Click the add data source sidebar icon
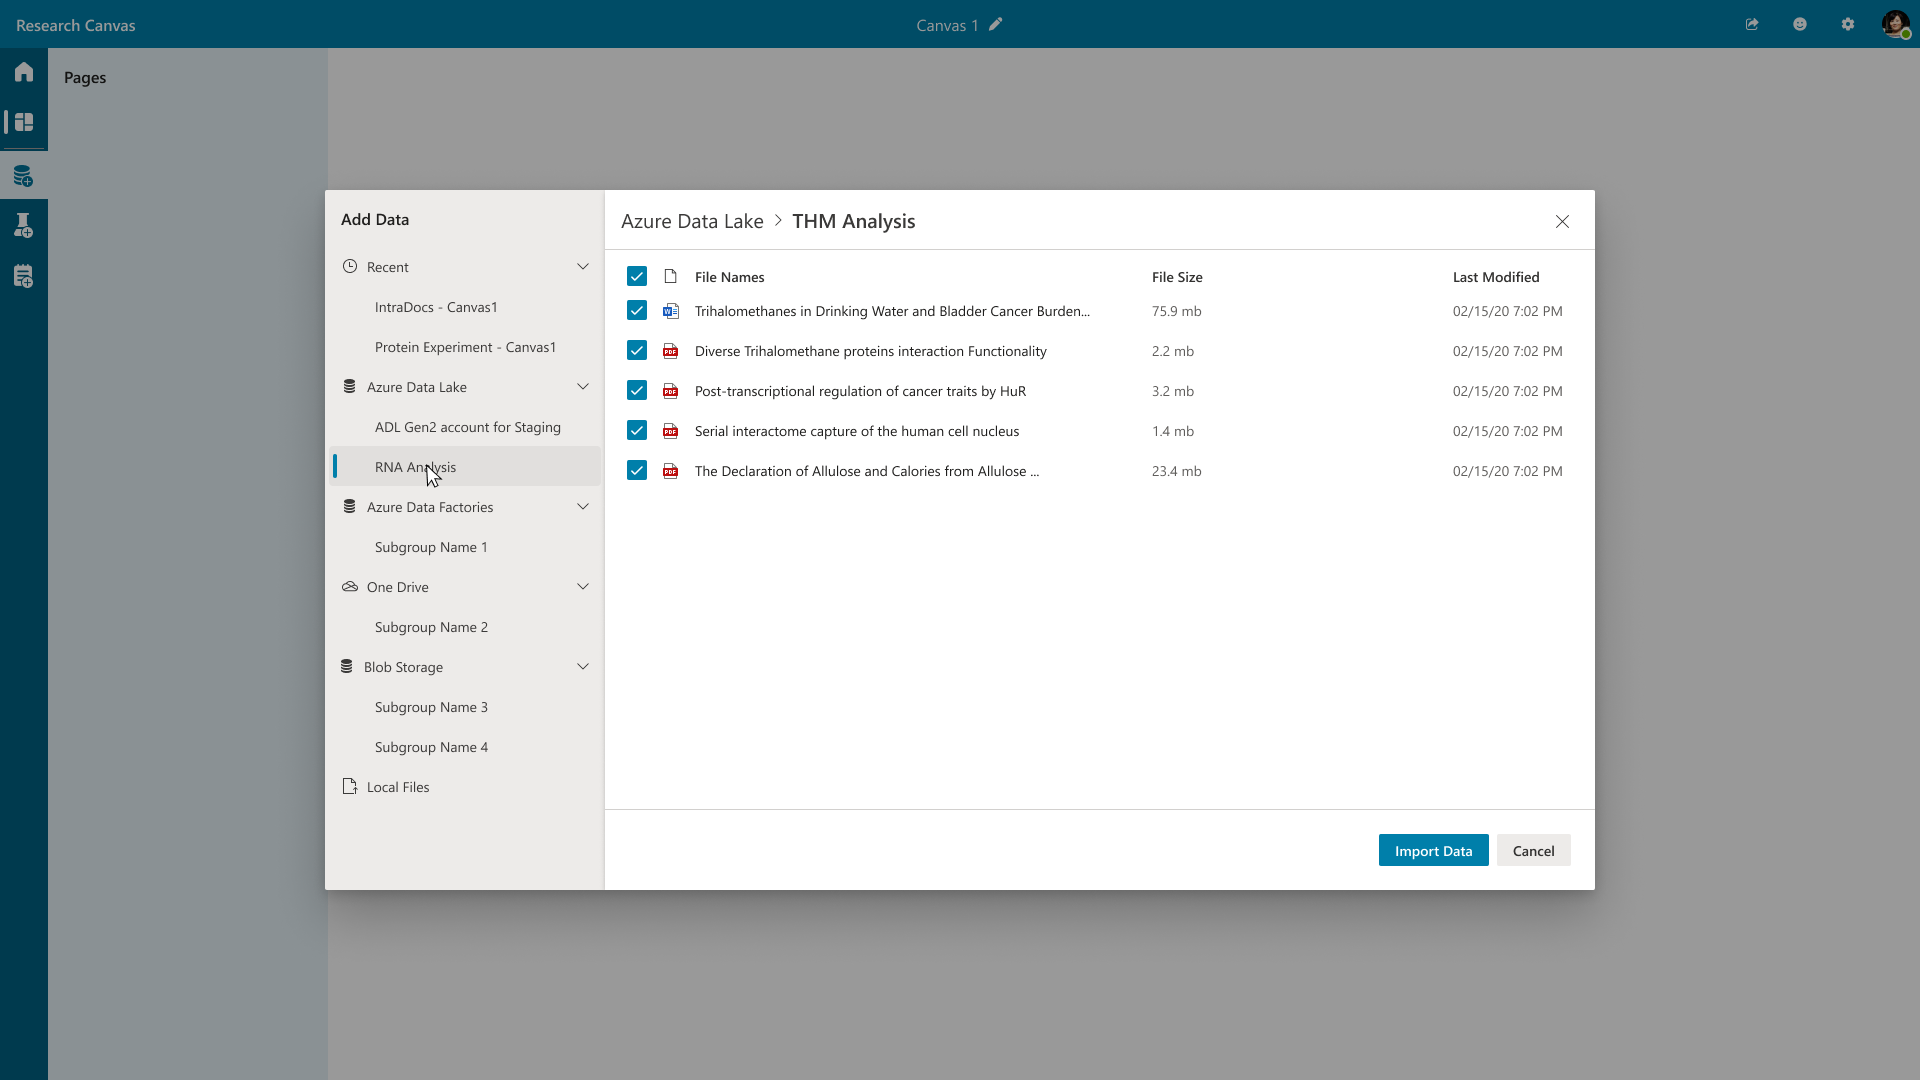Screen dimensions: 1920x1080 24,177
